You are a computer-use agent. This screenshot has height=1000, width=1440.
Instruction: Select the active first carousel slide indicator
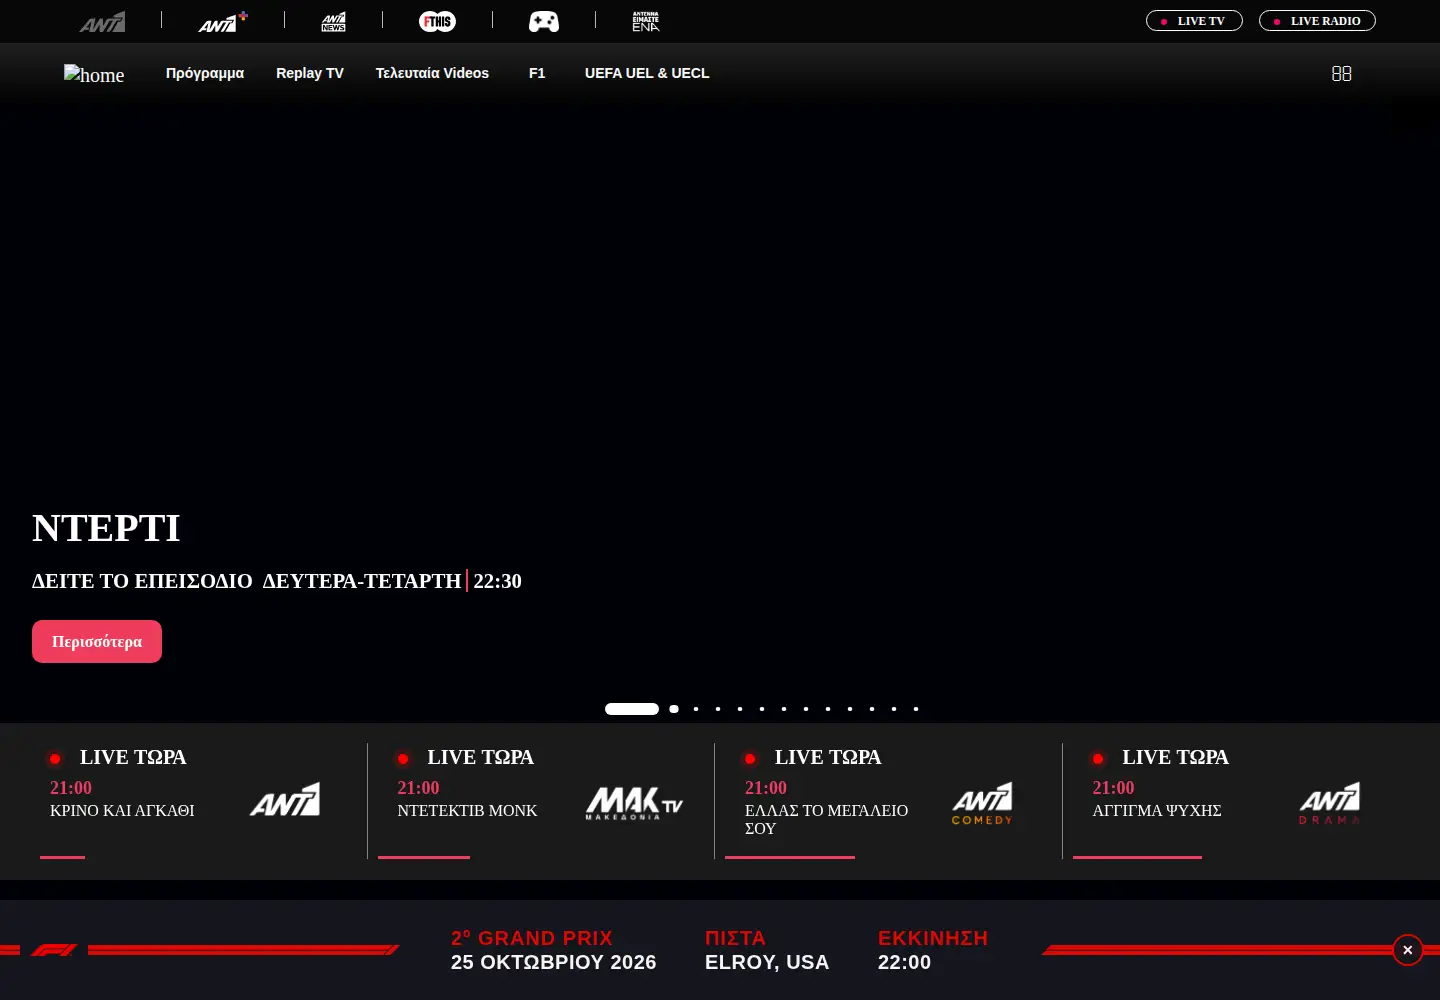coord(632,709)
